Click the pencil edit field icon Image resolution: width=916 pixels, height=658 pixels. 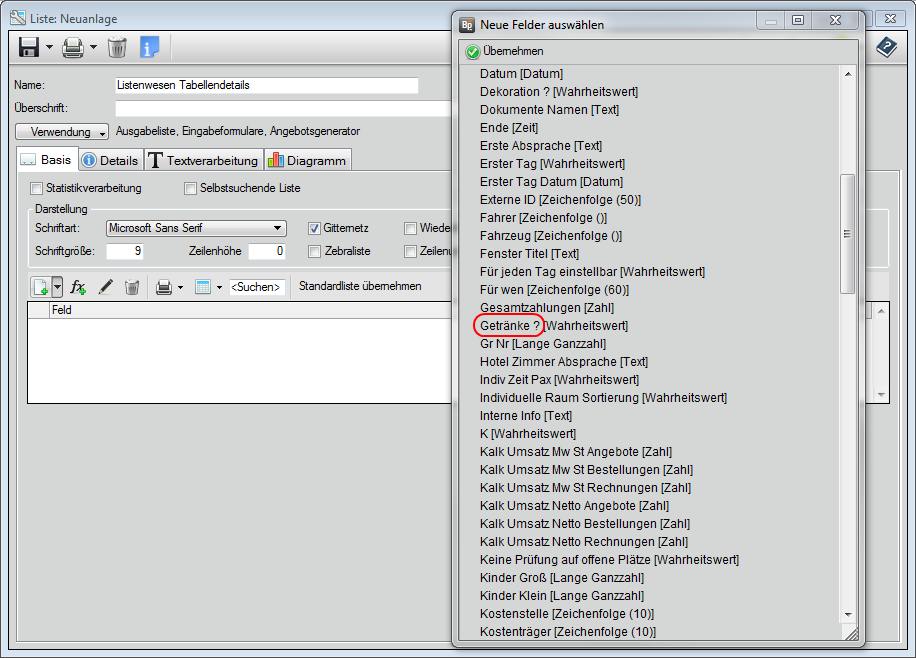(105, 287)
